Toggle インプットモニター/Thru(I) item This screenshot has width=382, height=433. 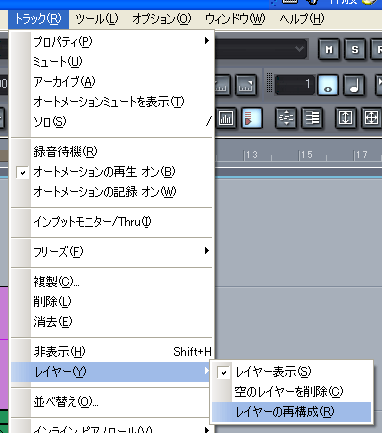pyautogui.click(x=112, y=222)
